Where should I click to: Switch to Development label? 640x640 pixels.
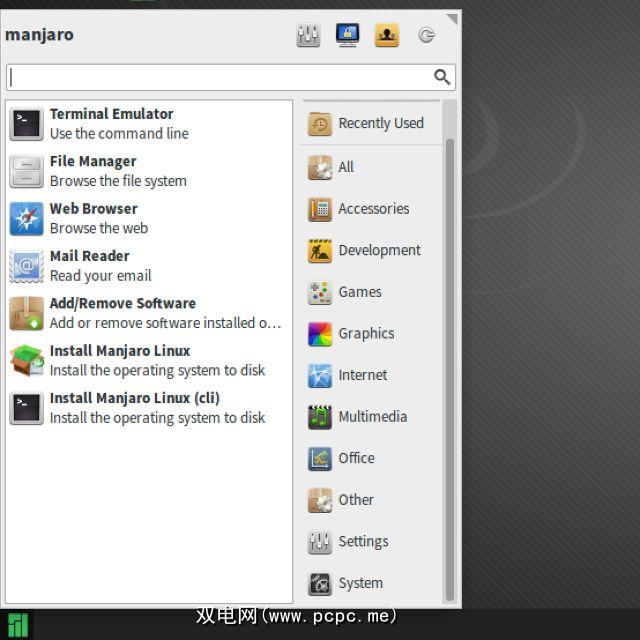tap(380, 251)
